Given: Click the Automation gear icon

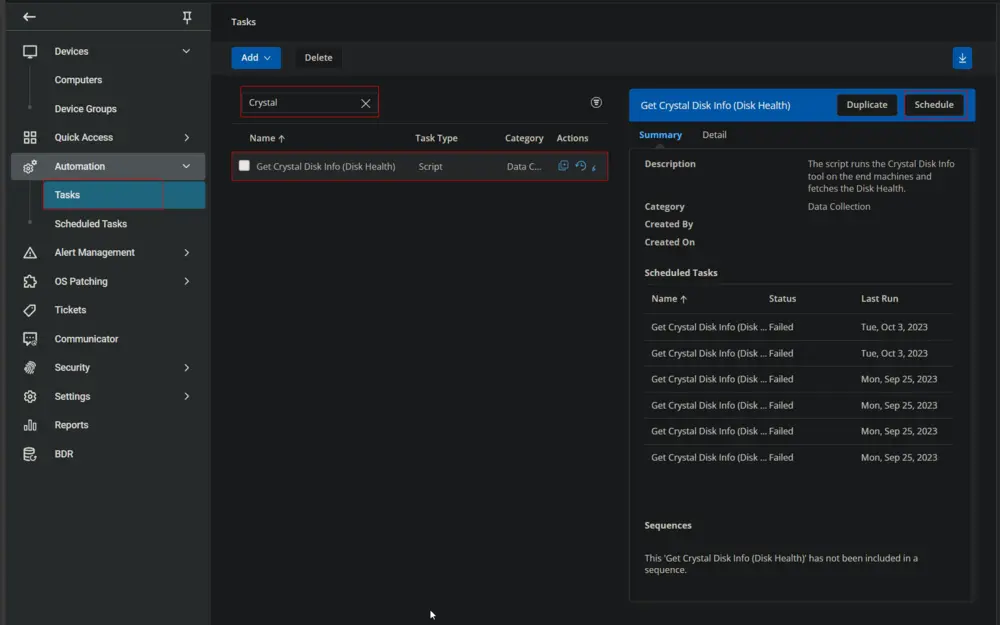Looking at the screenshot, I should 30,167.
